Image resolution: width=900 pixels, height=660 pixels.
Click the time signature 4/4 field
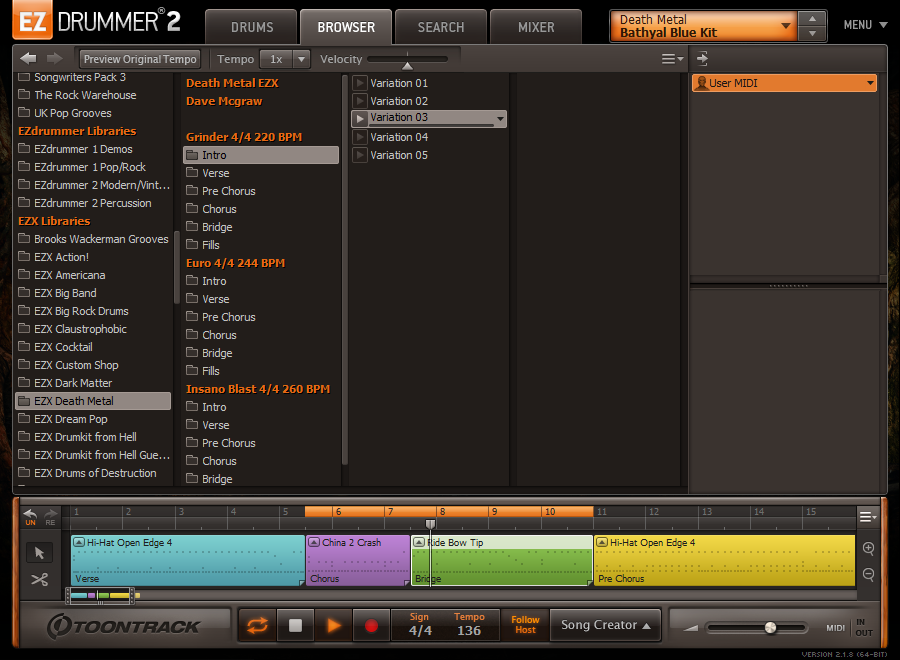tap(420, 630)
